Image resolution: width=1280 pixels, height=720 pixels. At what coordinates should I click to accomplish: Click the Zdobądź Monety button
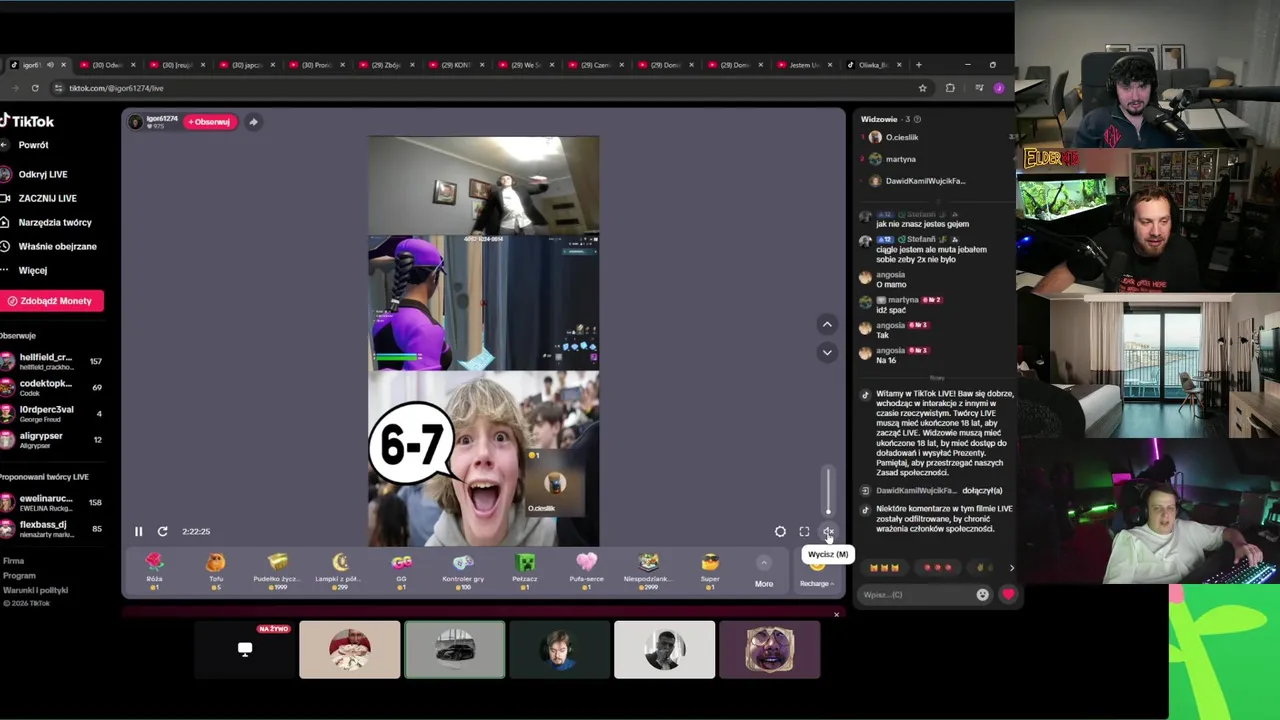pyautogui.click(x=50, y=301)
